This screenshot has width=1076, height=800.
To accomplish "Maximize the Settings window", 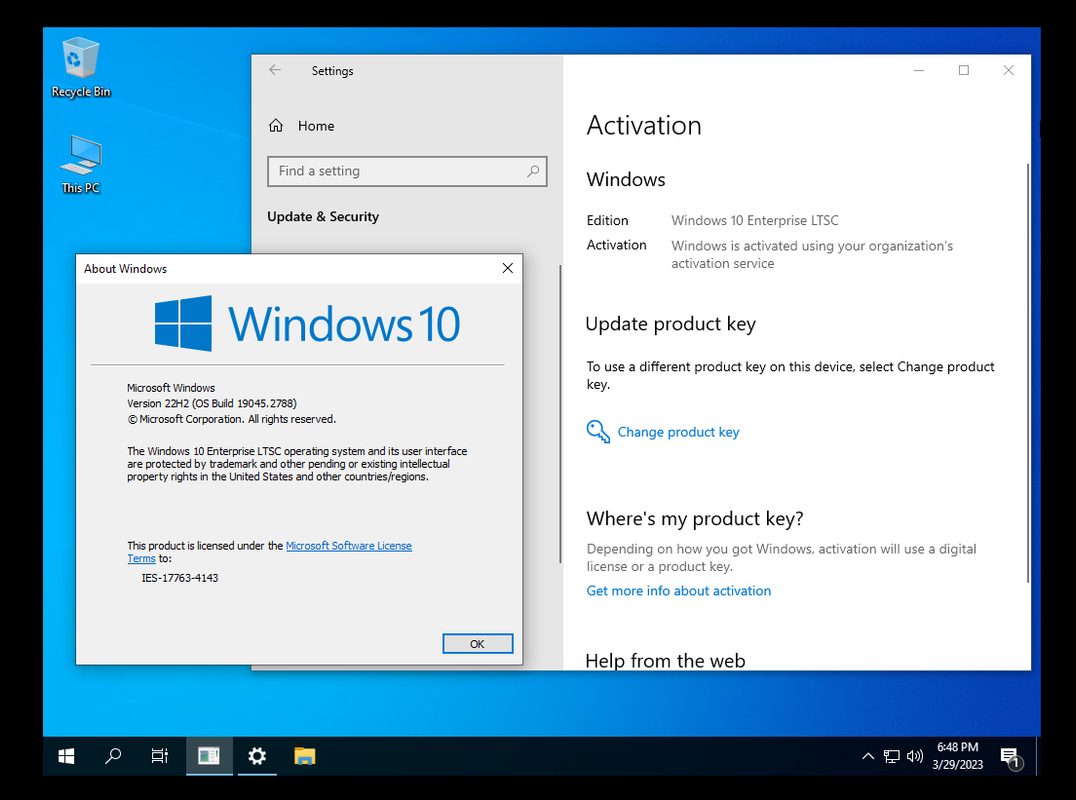I will (963, 70).
